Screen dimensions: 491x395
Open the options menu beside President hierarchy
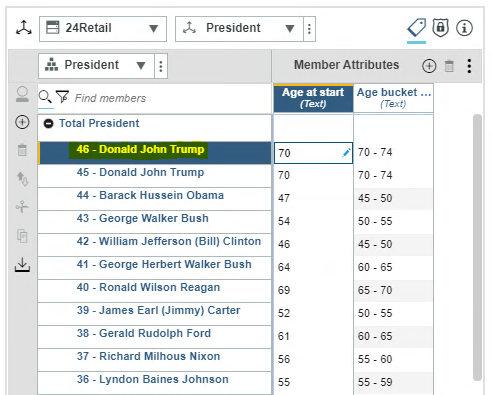(x=161, y=66)
